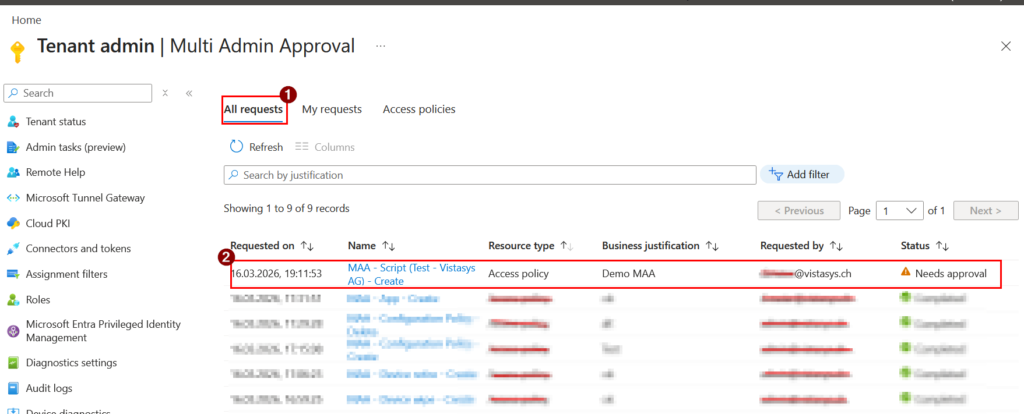
Task: Click the Roles icon
Action: tap(13, 300)
